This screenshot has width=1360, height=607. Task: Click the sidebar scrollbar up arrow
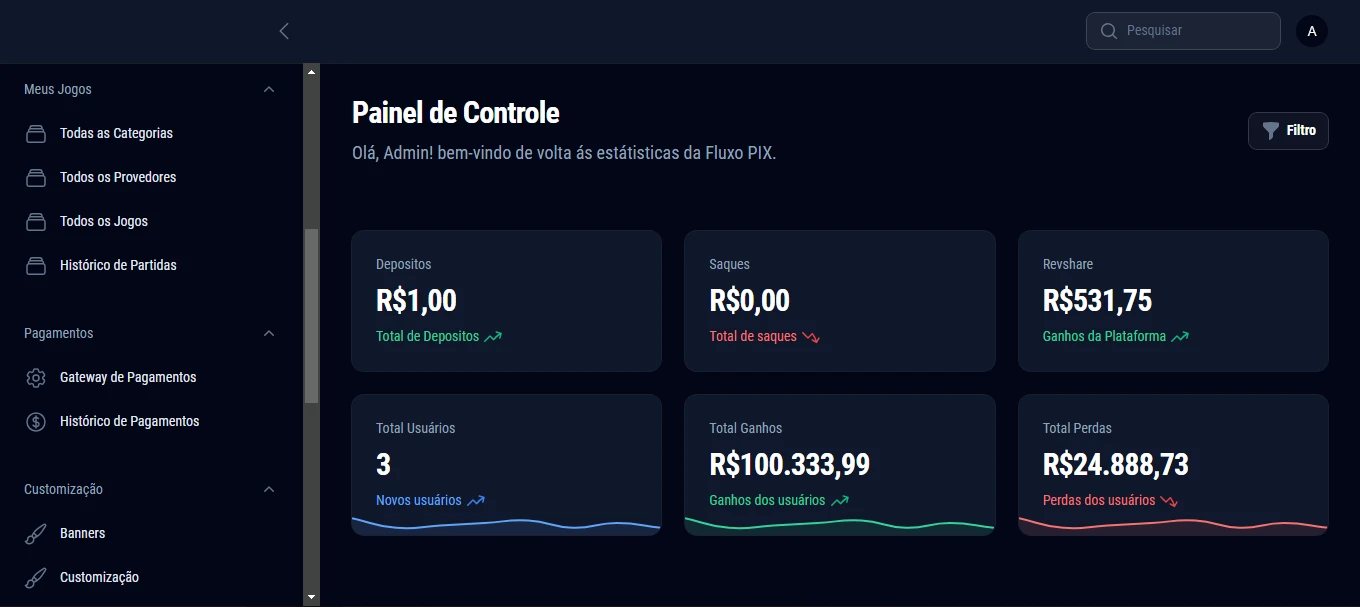point(311,72)
